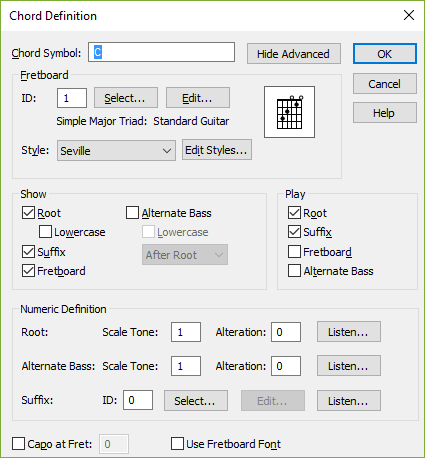Click Fretboard Edit button

tap(198, 98)
